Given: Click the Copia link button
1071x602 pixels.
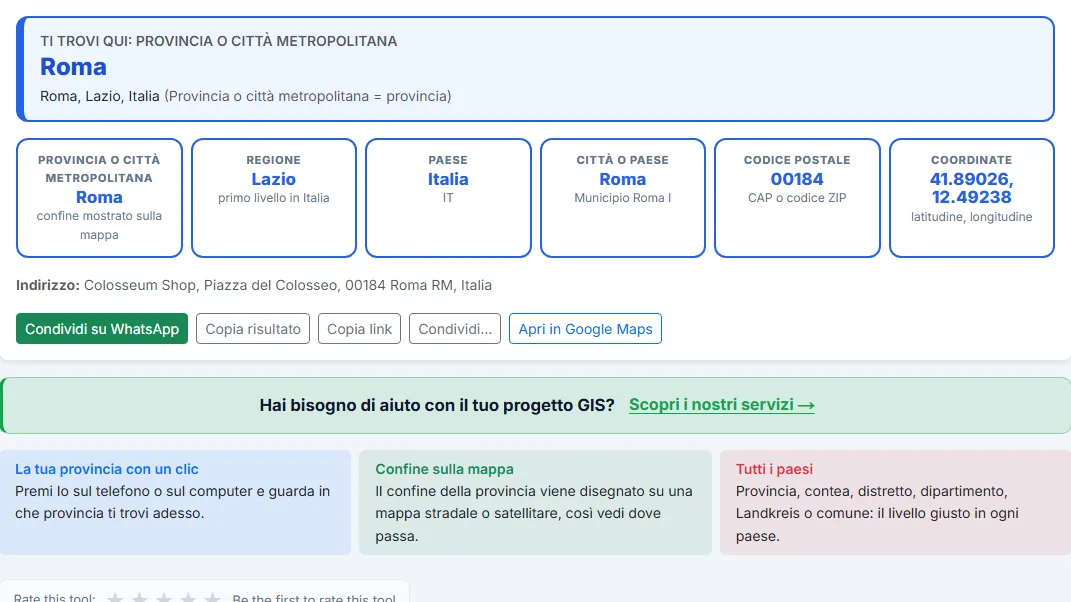Looking at the screenshot, I should click(359, 329).
